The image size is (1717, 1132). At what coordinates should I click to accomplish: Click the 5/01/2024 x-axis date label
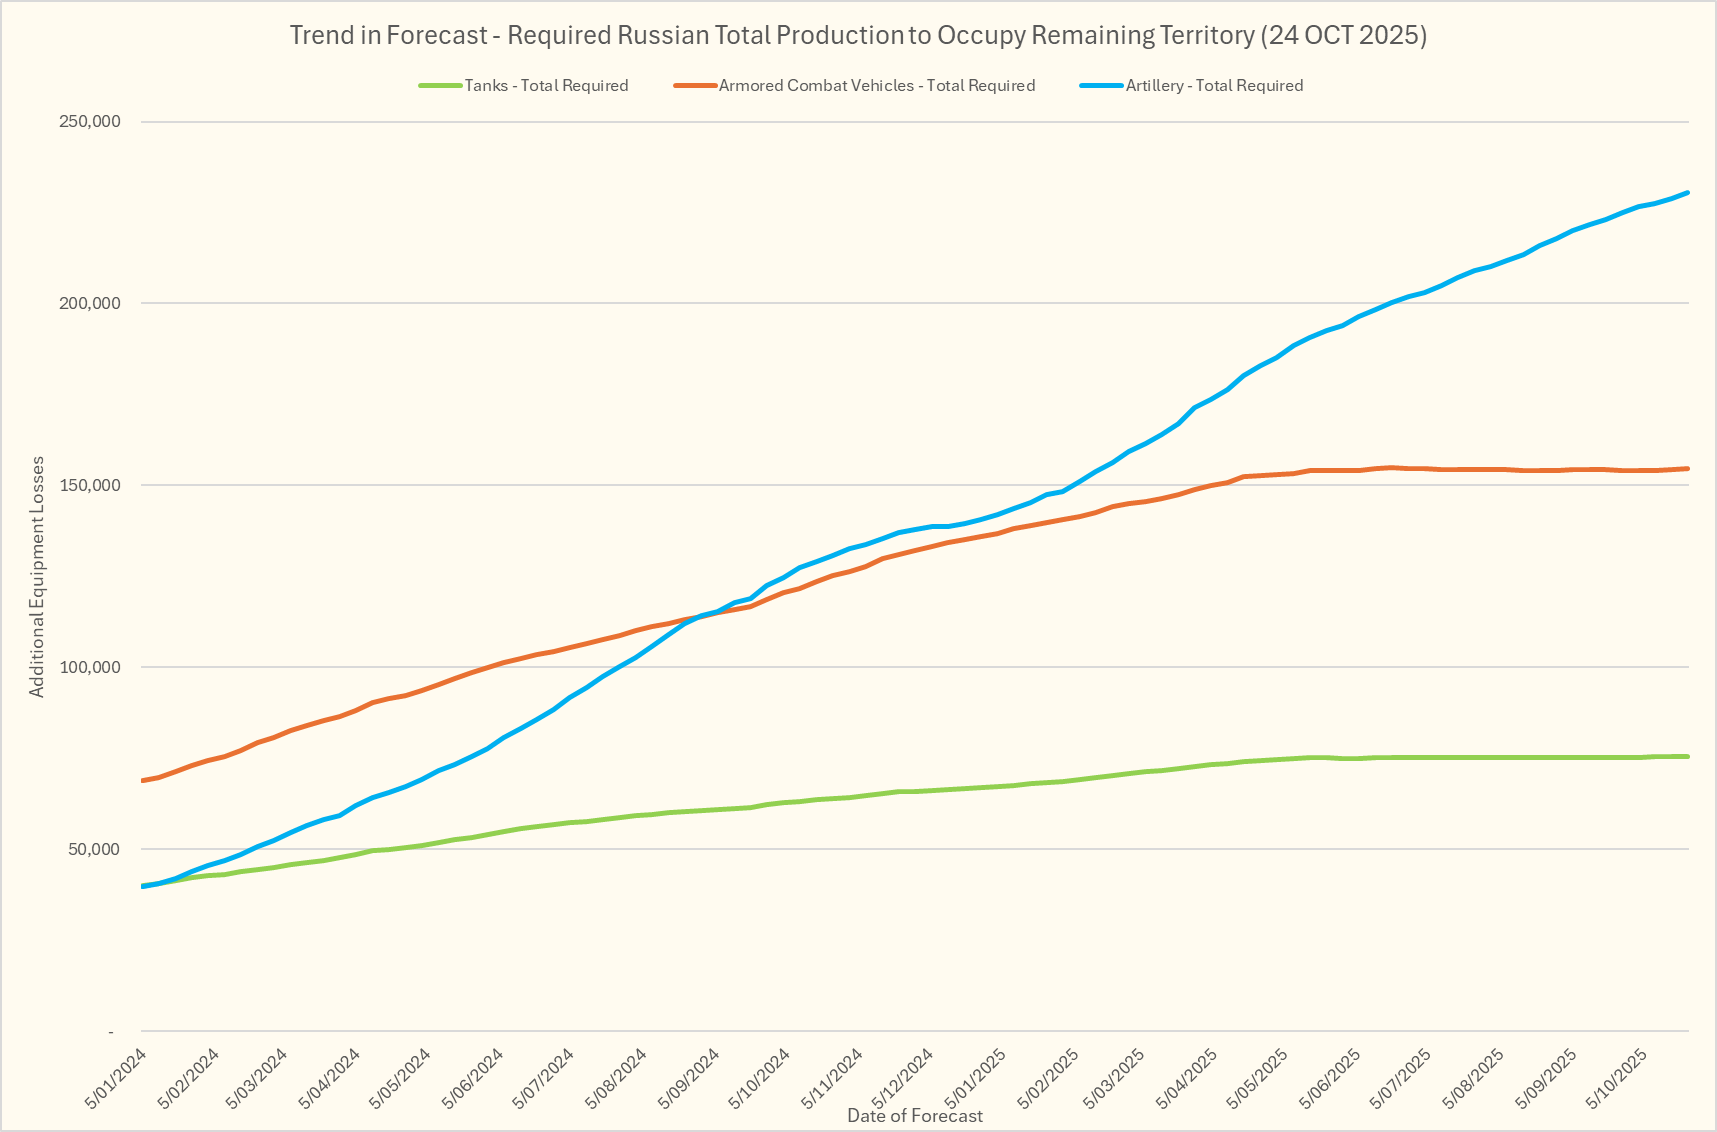click(117, 1079)
